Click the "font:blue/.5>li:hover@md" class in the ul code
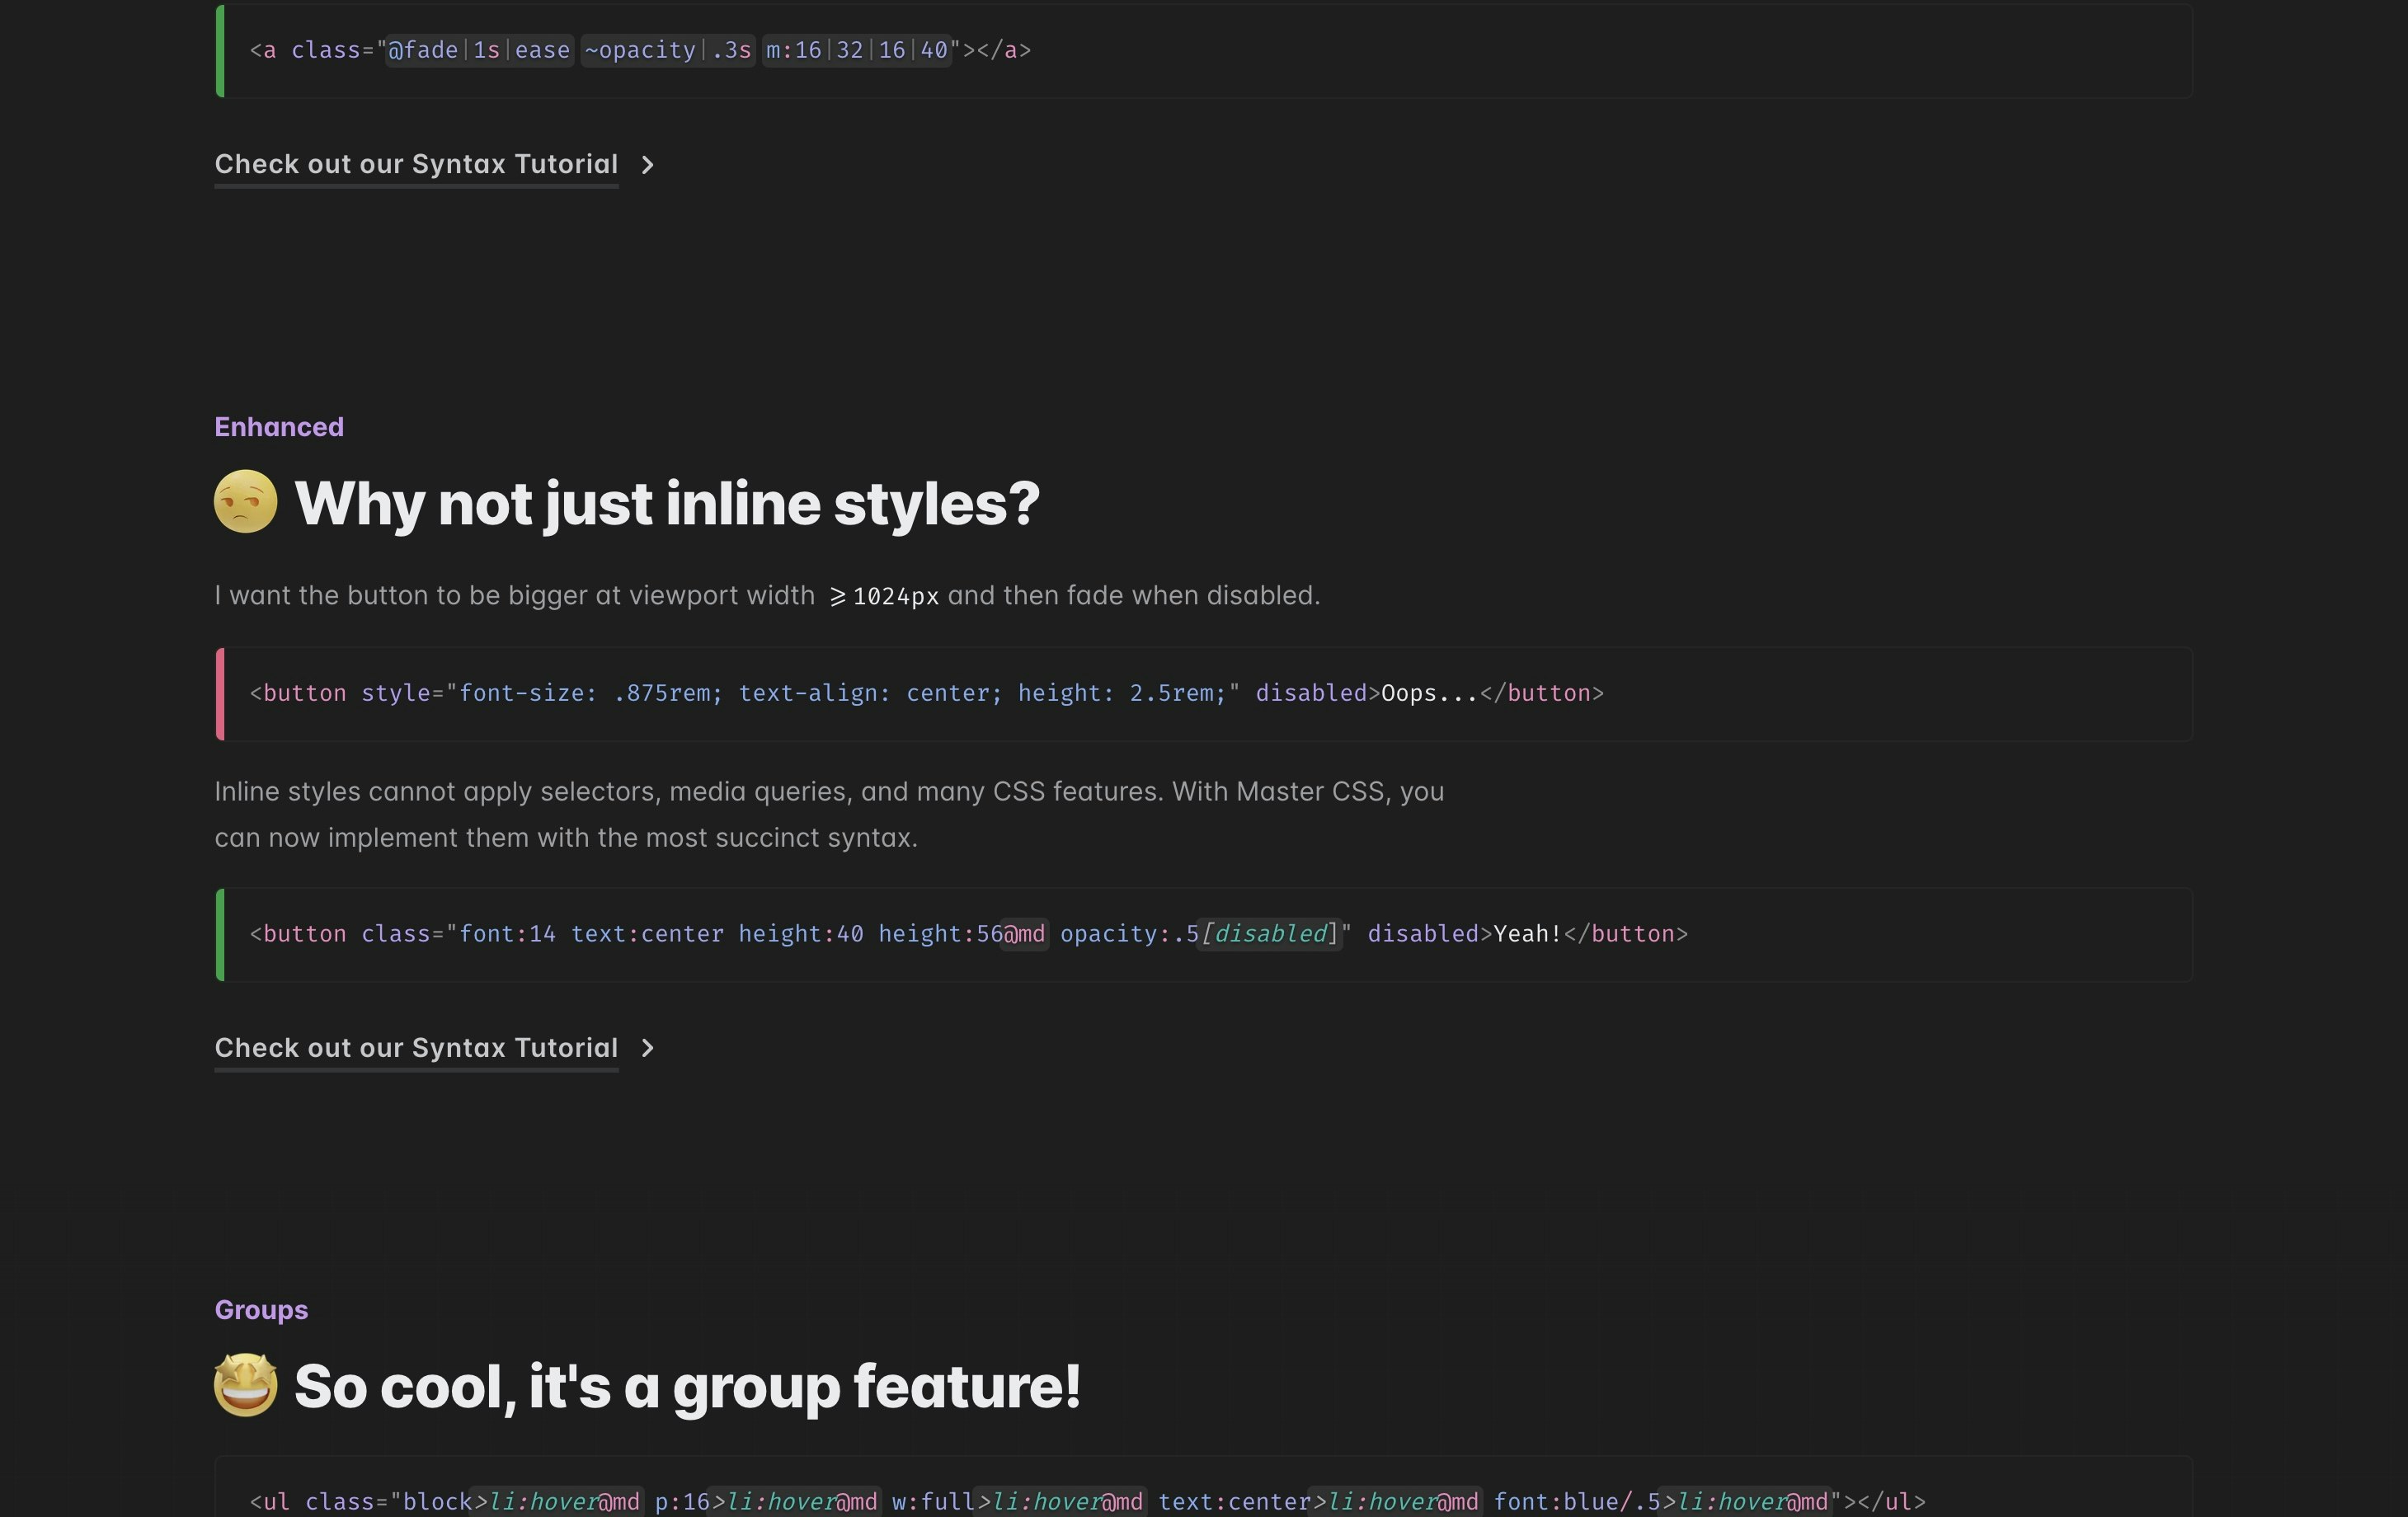The height and width of the screenshot is (1517, 2408). 1662,1502
